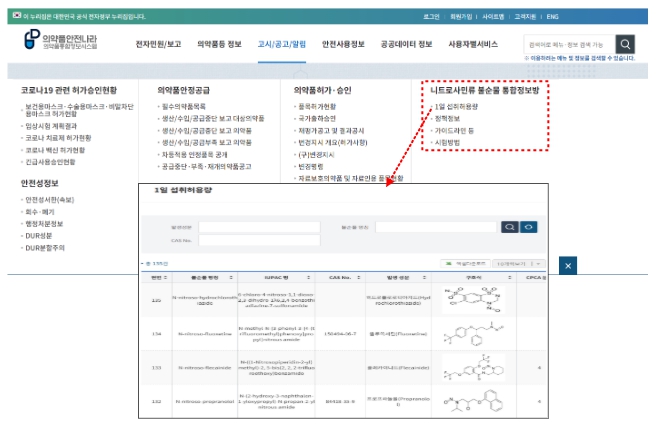Click the 발생성분 input field
The width and height of the screenshot is (656, 430).
259,227
